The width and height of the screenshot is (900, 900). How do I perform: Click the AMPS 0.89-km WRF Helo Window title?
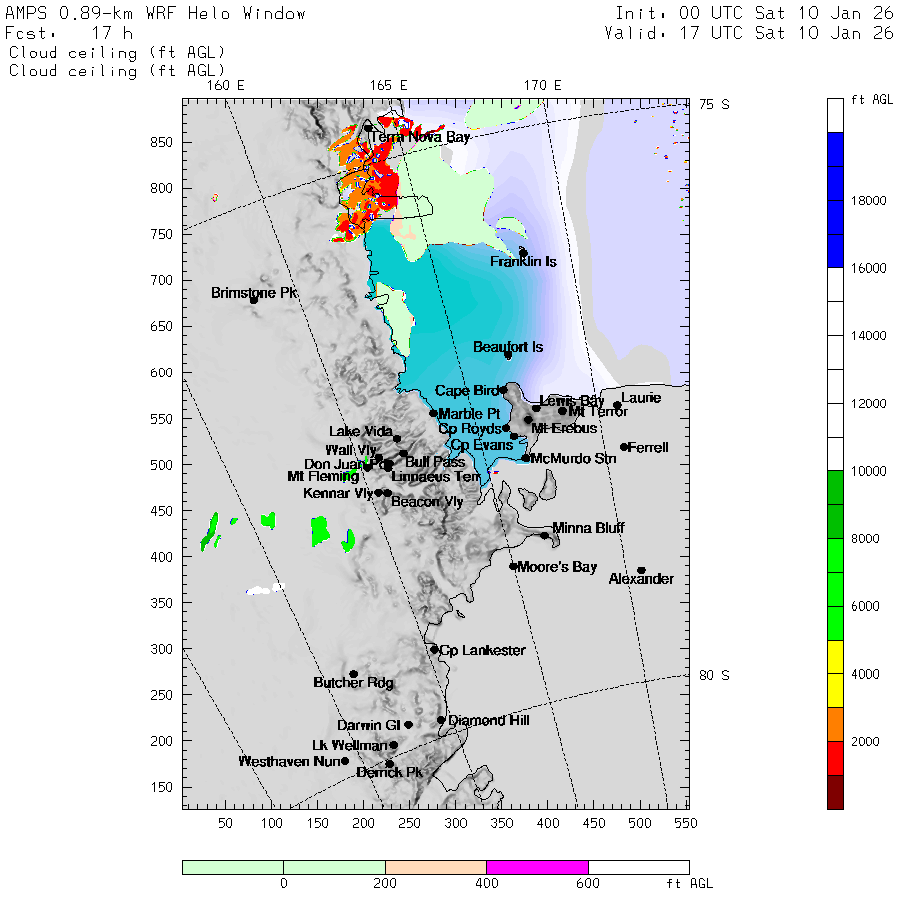click(x=155, y=13)
